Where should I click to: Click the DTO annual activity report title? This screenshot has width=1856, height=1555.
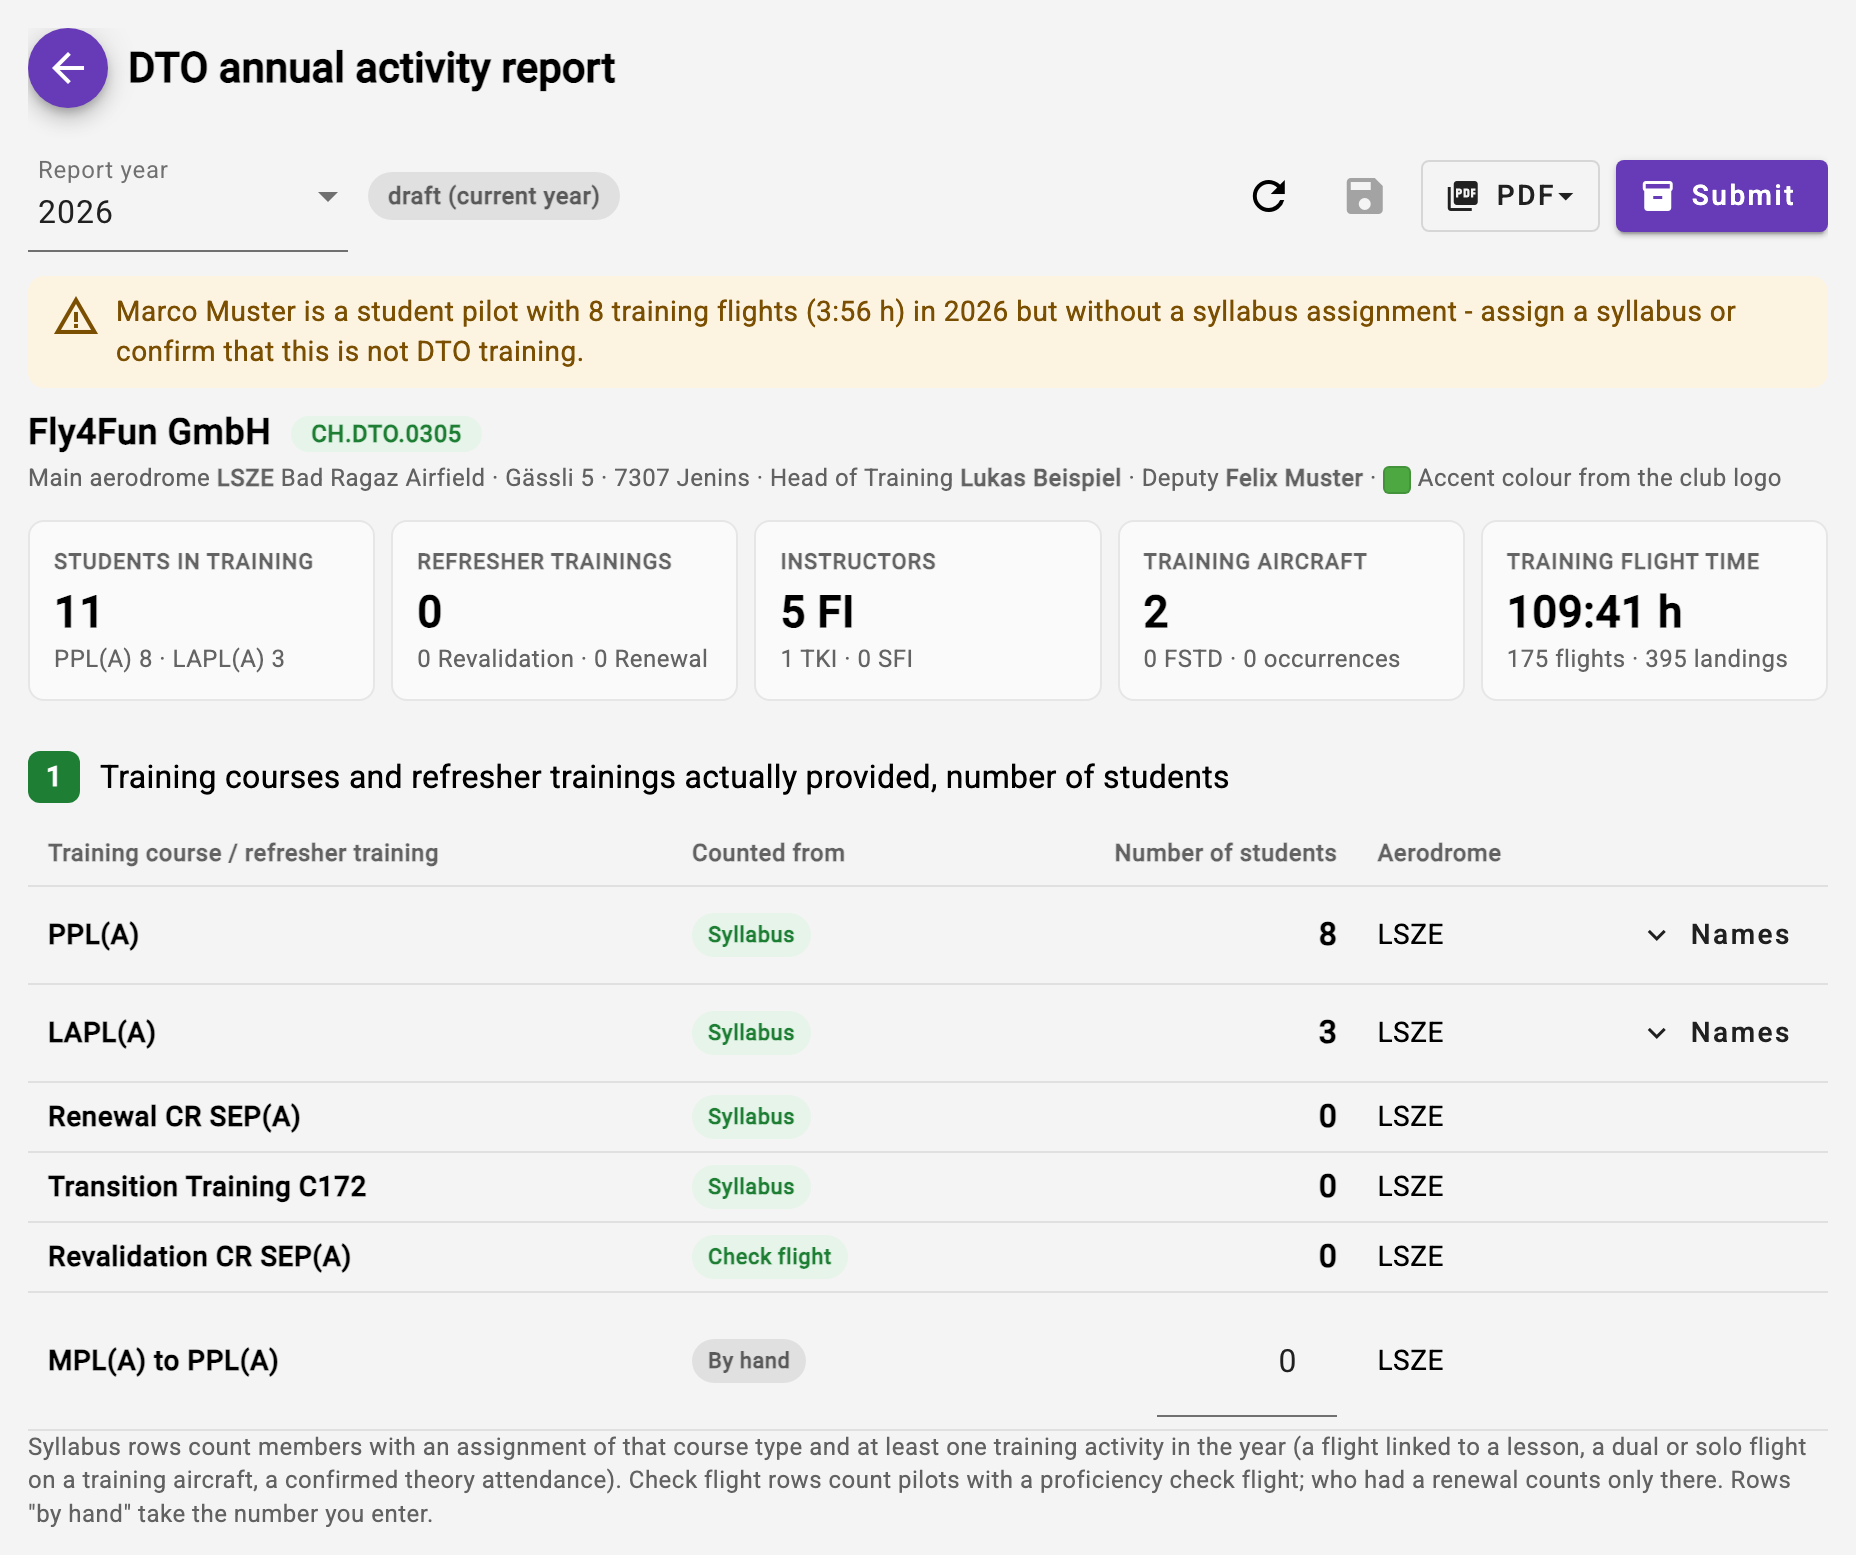pyautogui.click(x=371, y=68)
